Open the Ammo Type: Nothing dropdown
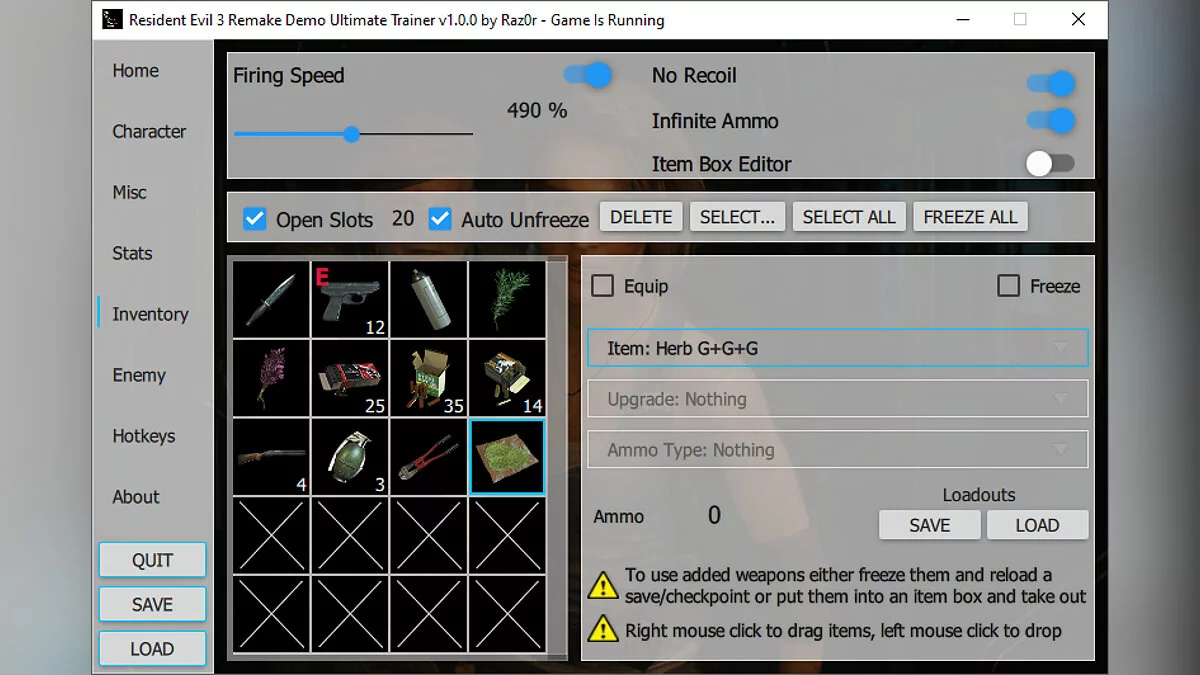 837,450
